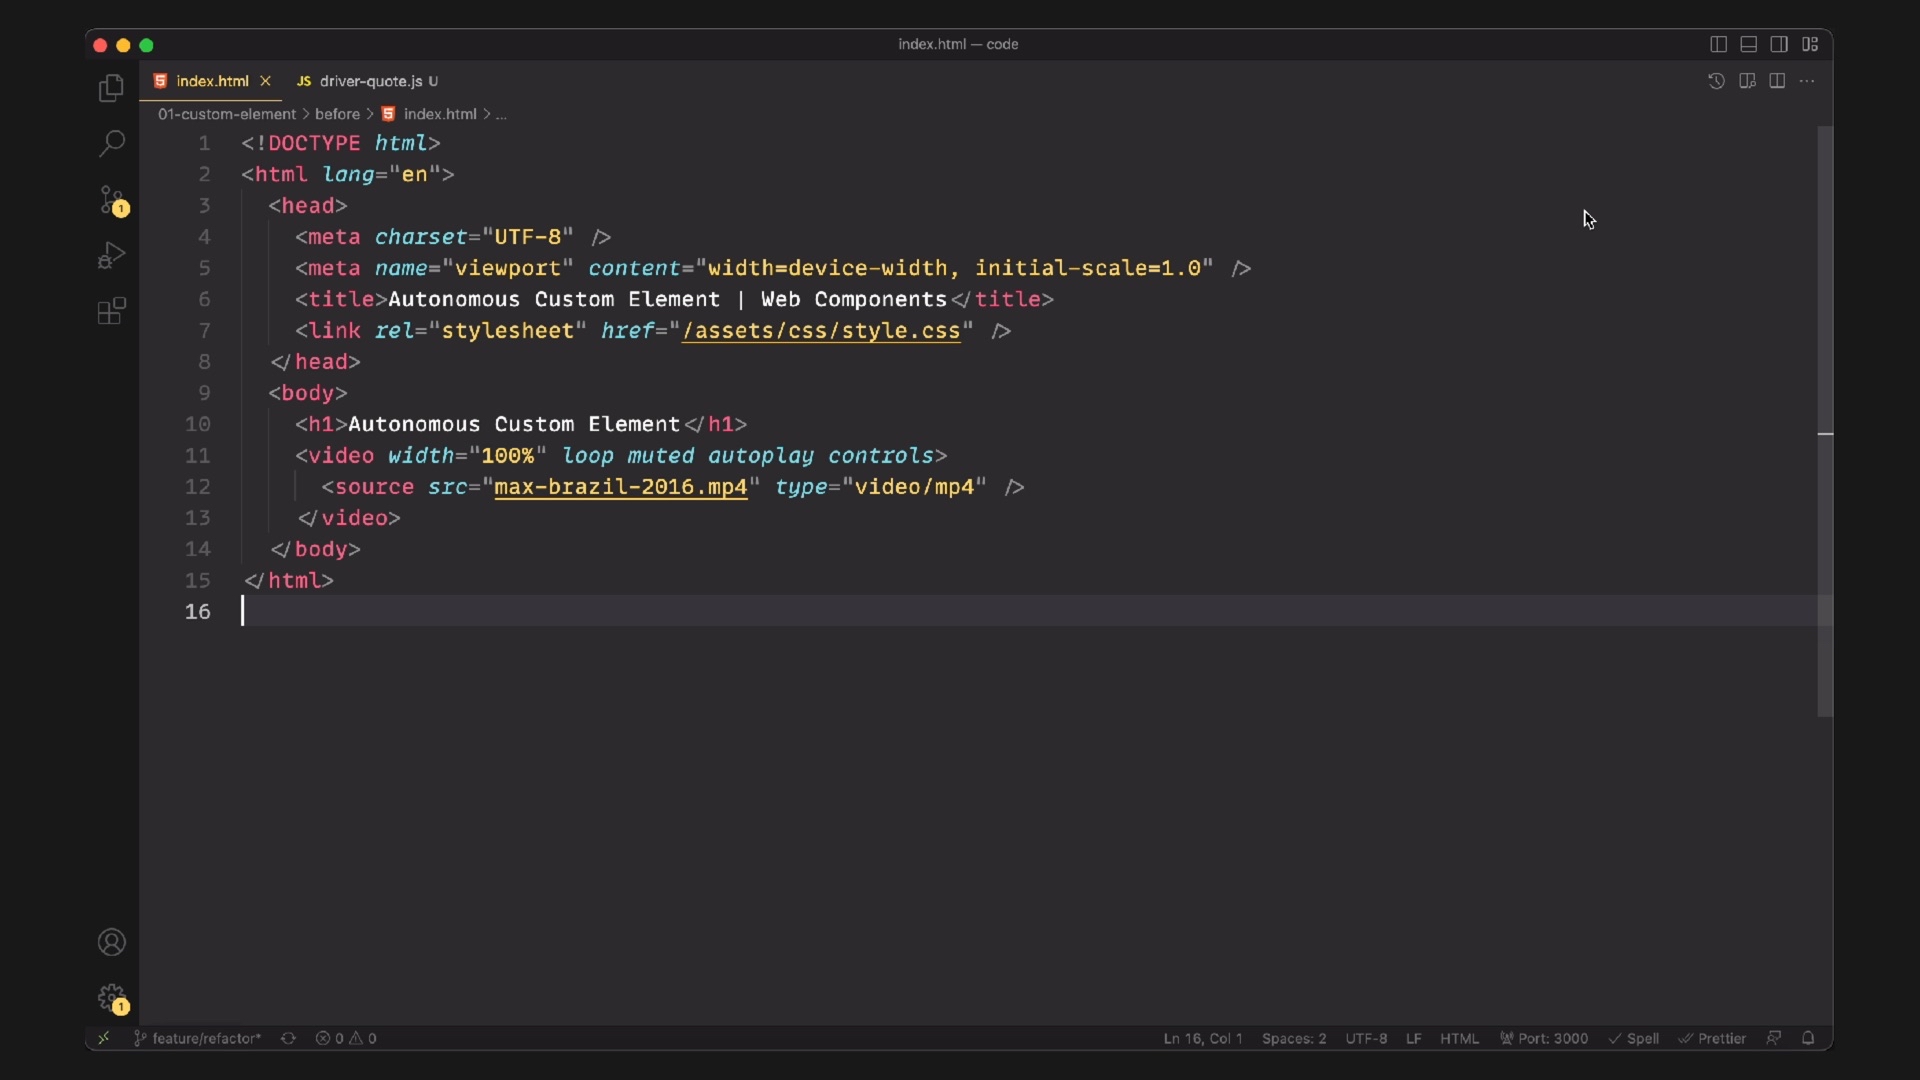Image resolution: width=1920 pixels, height=1080 pixels.
Task: Click the vertical editor scrollbar
Action: click(1825, 420)
